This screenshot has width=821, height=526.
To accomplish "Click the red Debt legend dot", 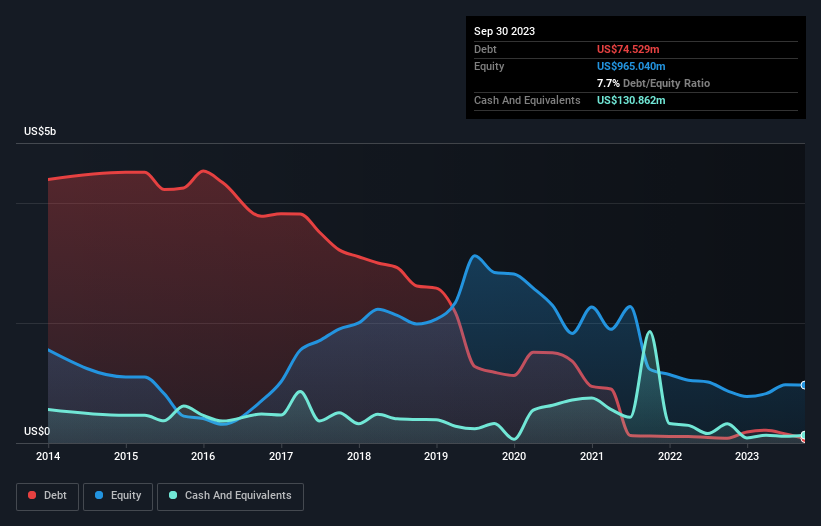I will point(32,495).
